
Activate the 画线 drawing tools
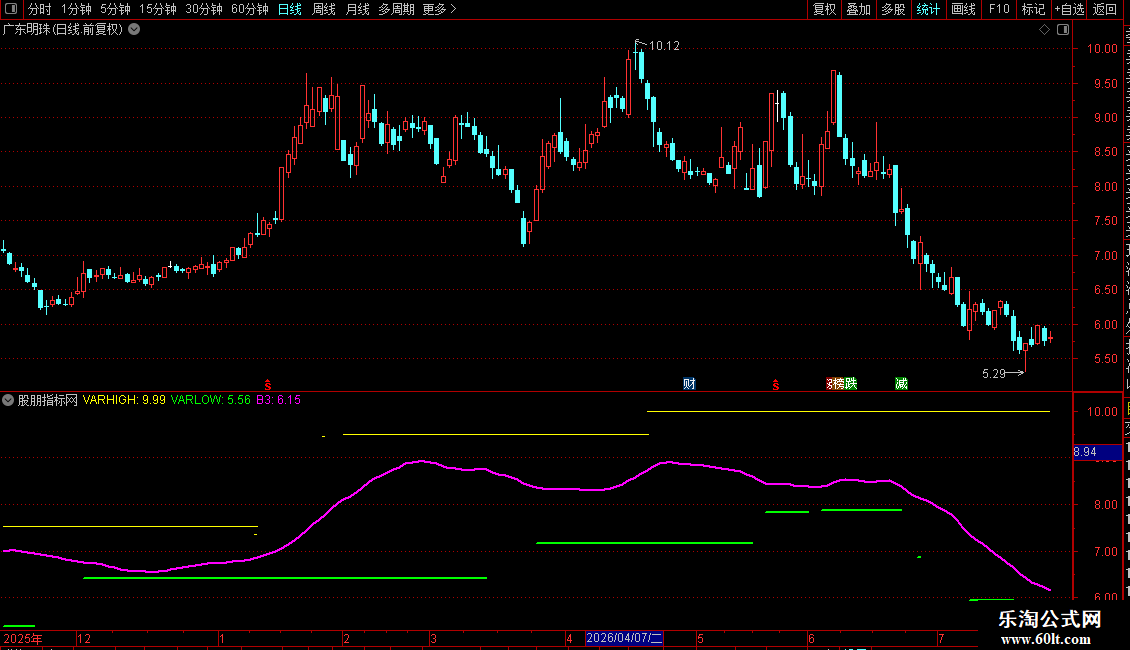pos(963,9)
